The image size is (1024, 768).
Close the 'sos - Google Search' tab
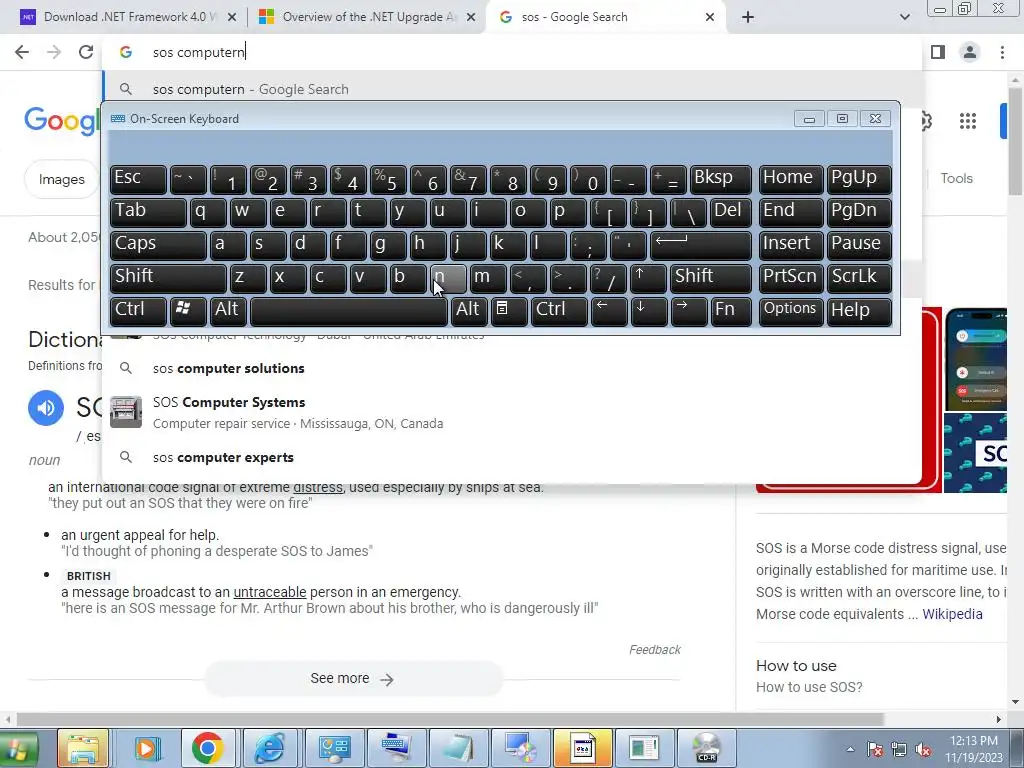pos(710,17)
